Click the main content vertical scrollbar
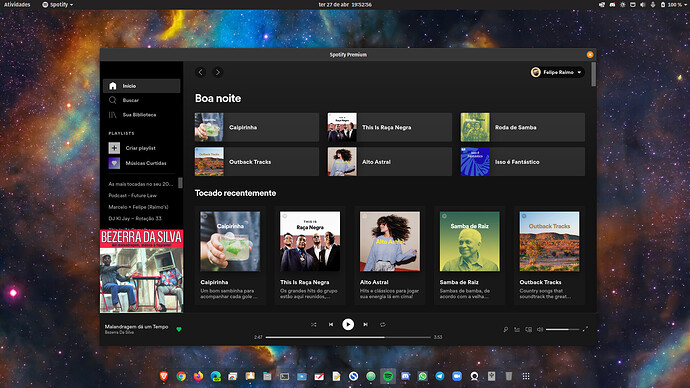690x388 pixels. pyautogui.click(x=594, y=74)
